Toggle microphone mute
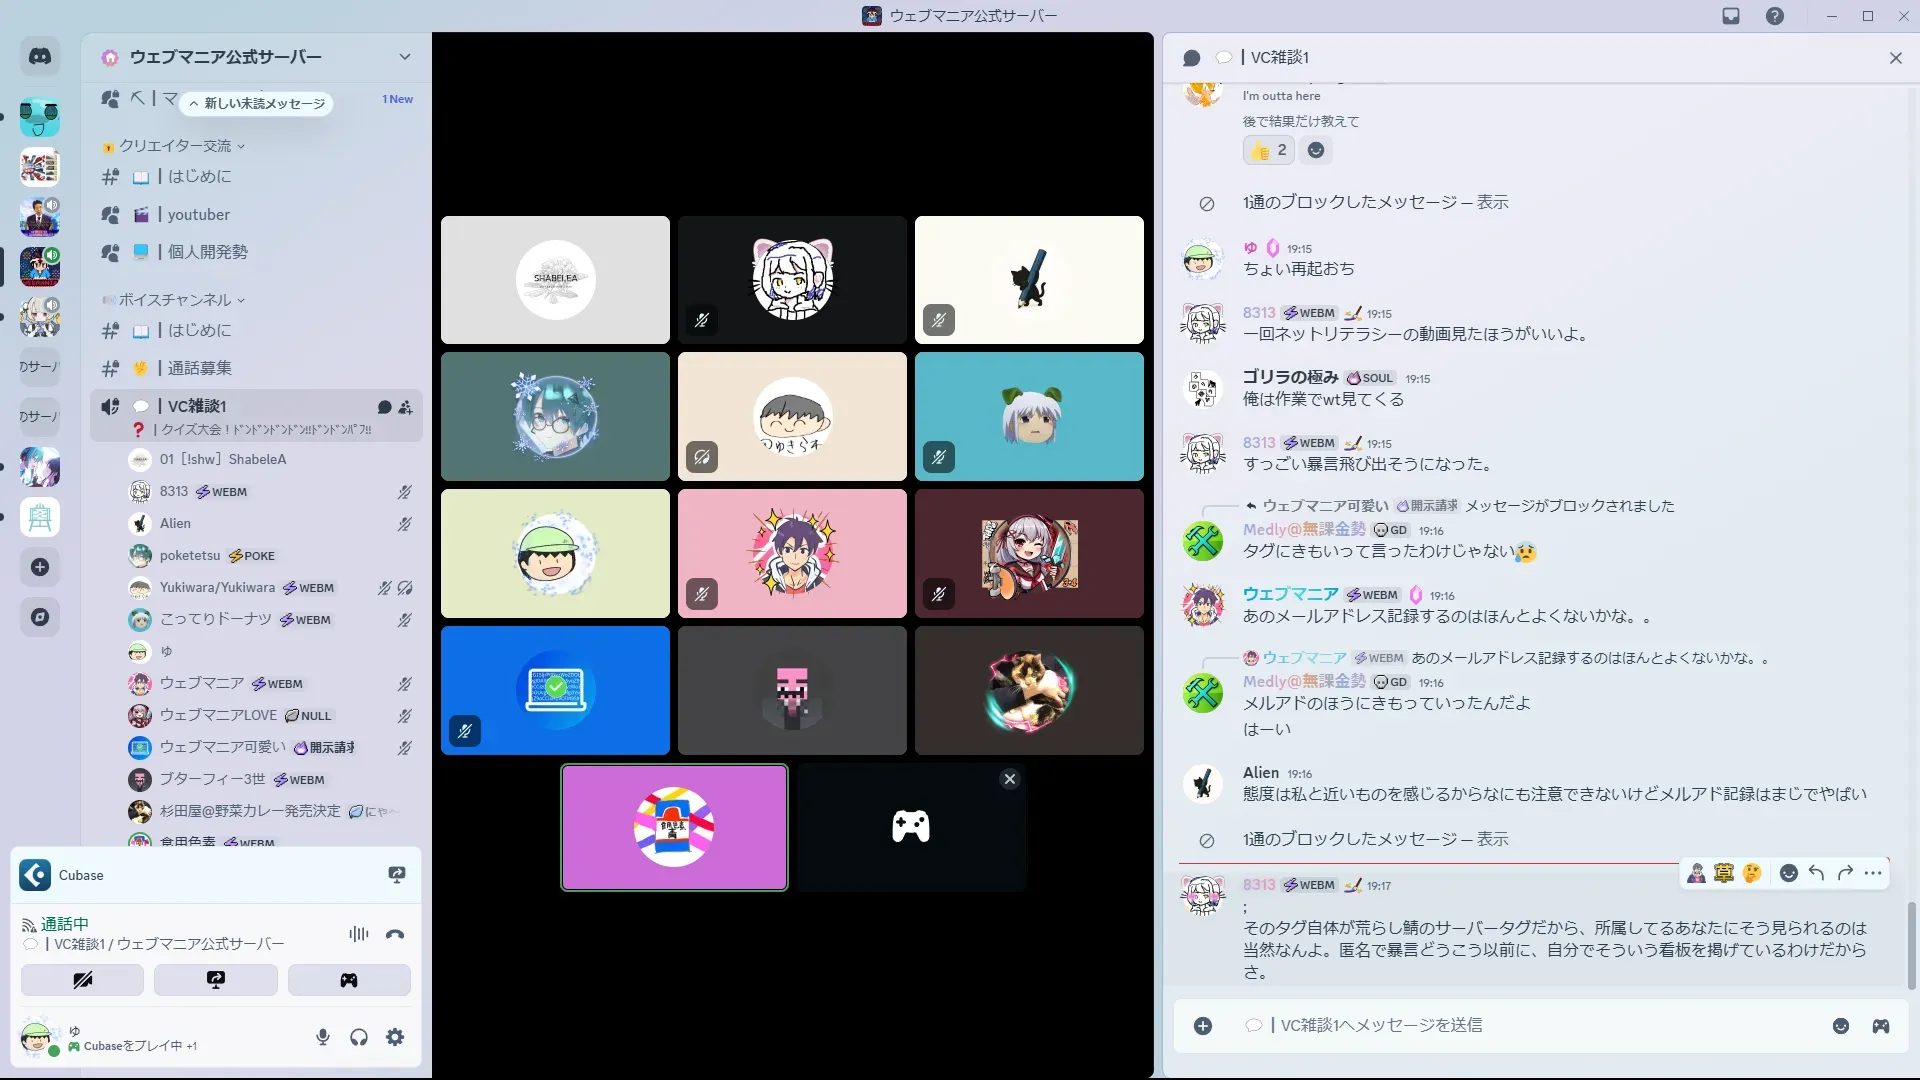 (322, 1037)
